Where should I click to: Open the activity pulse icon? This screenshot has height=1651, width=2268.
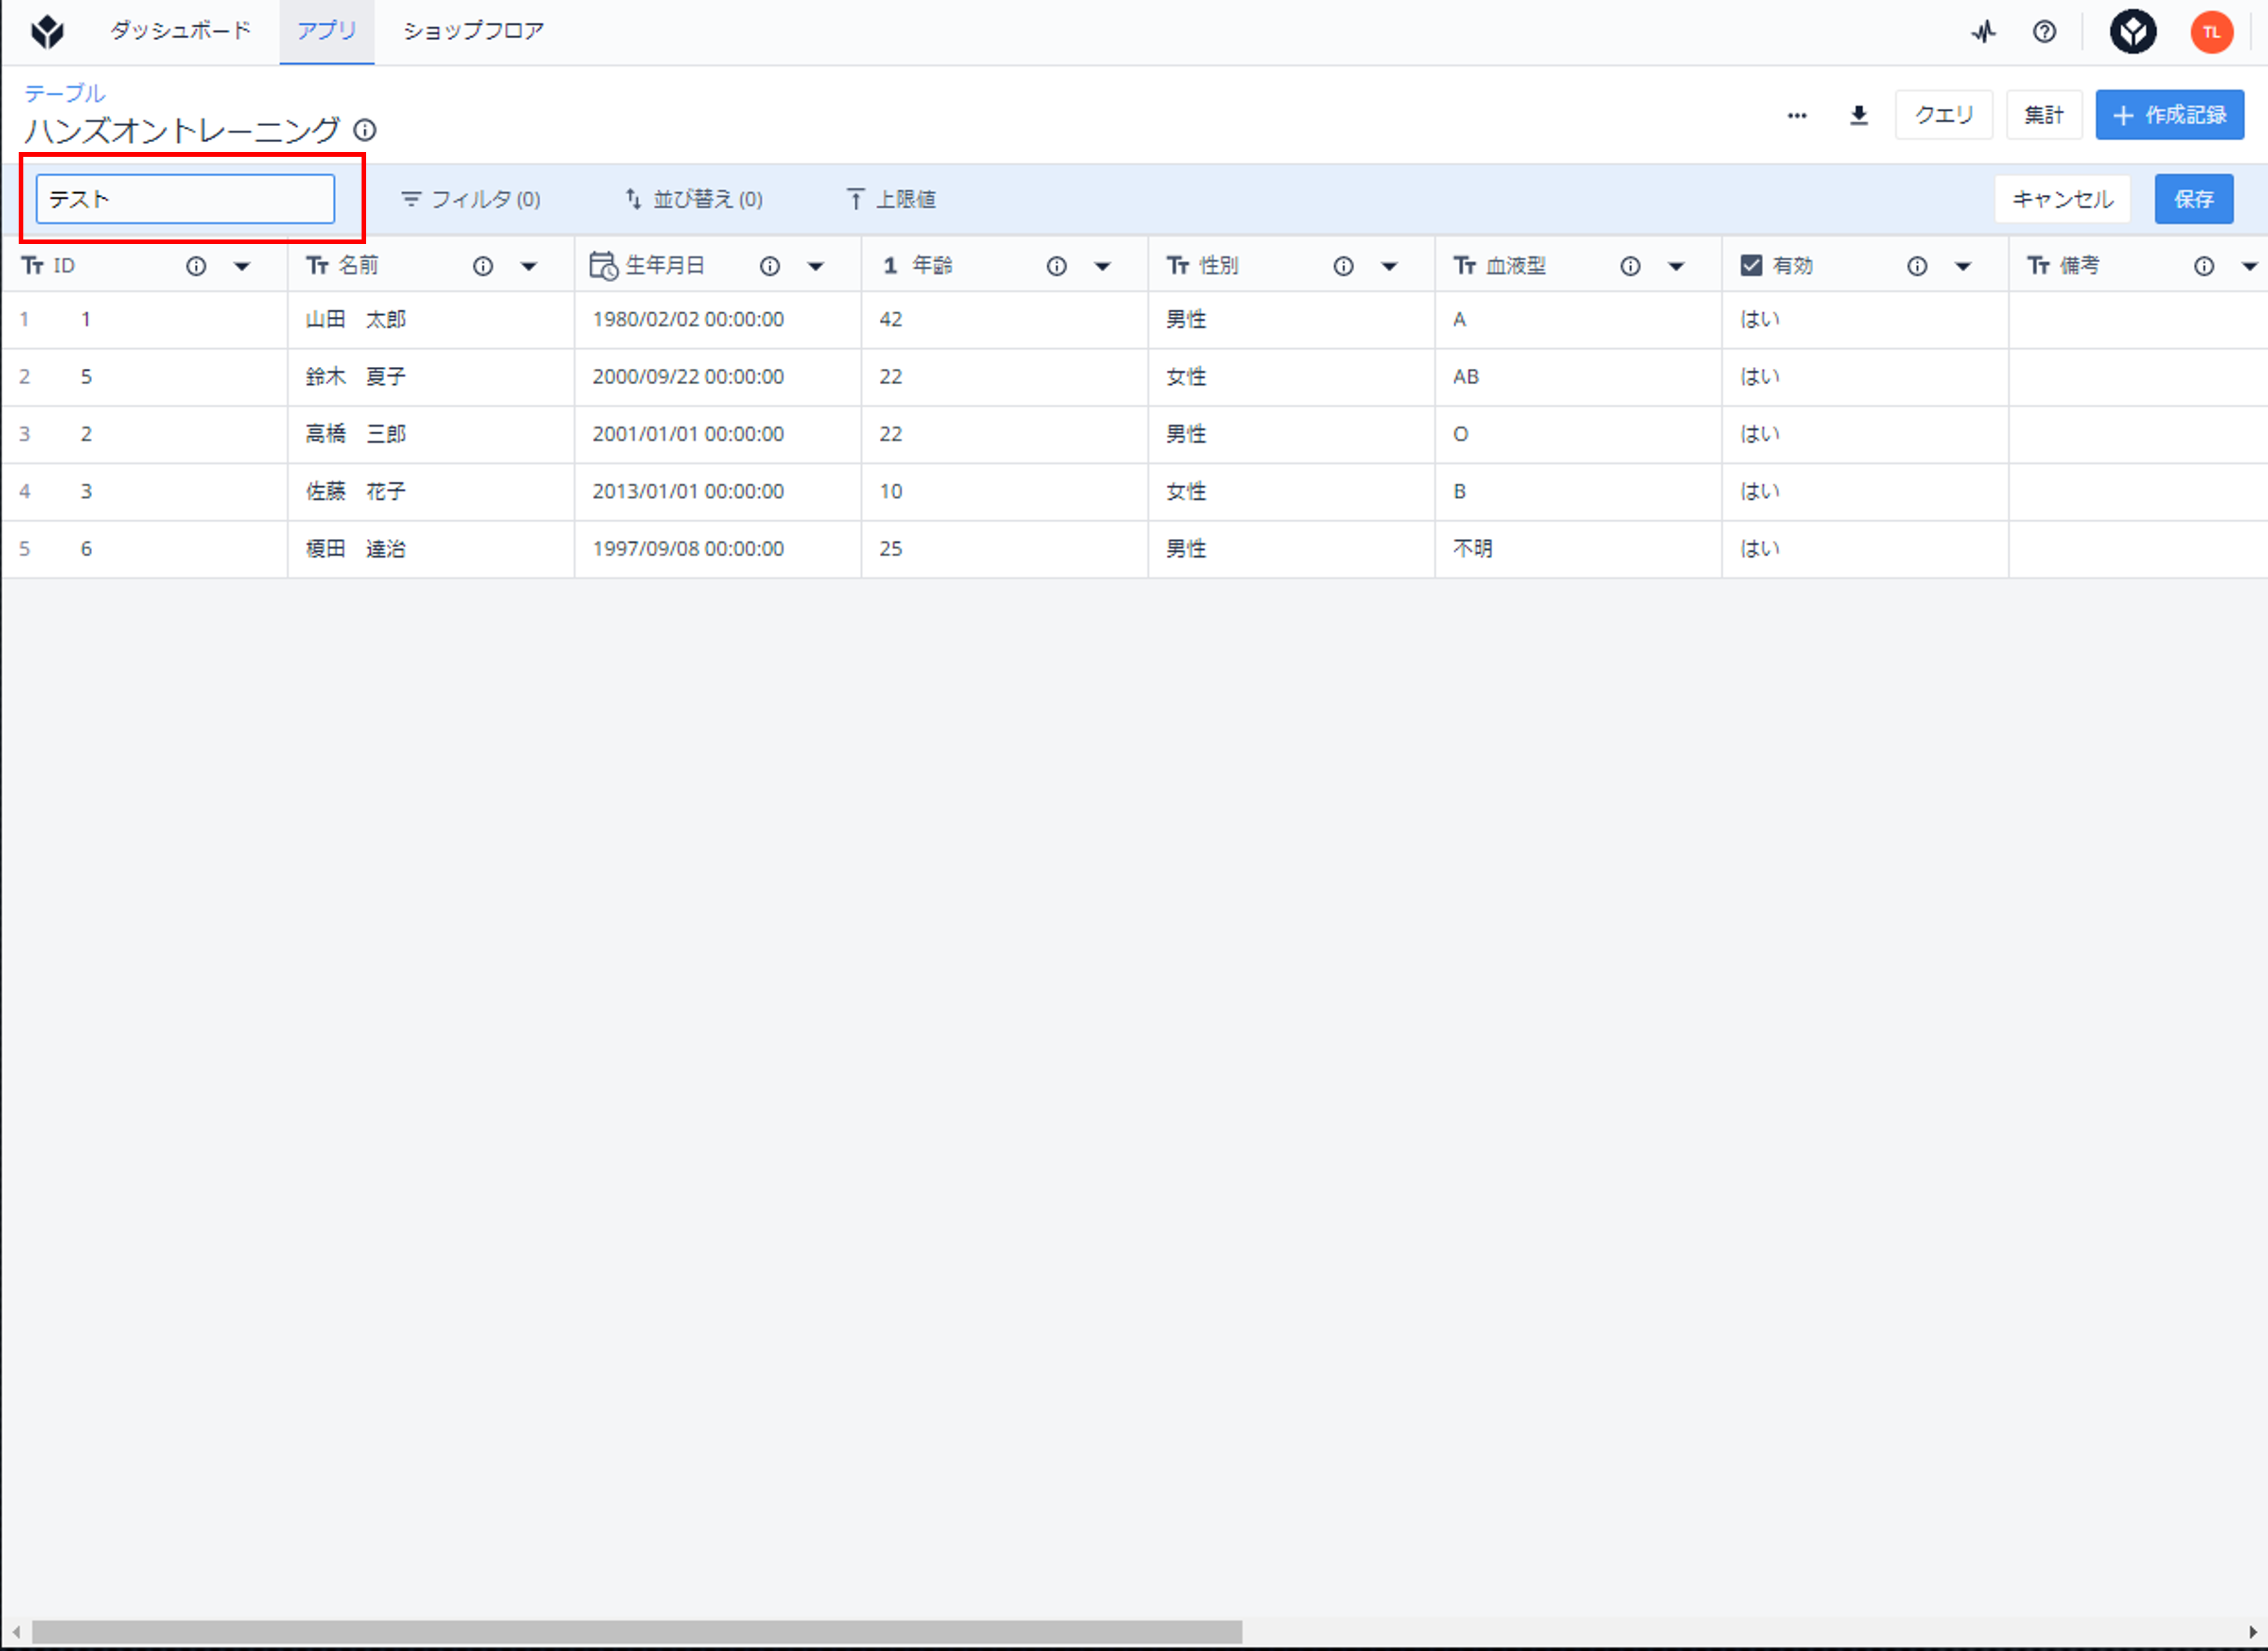(x=1983, y=32)
